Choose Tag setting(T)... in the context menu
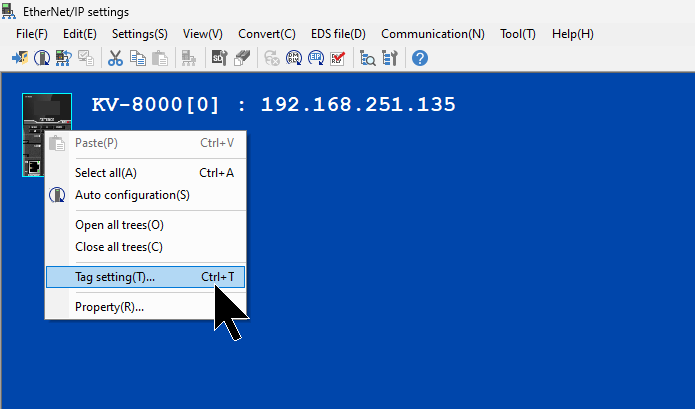 point(145,277)
